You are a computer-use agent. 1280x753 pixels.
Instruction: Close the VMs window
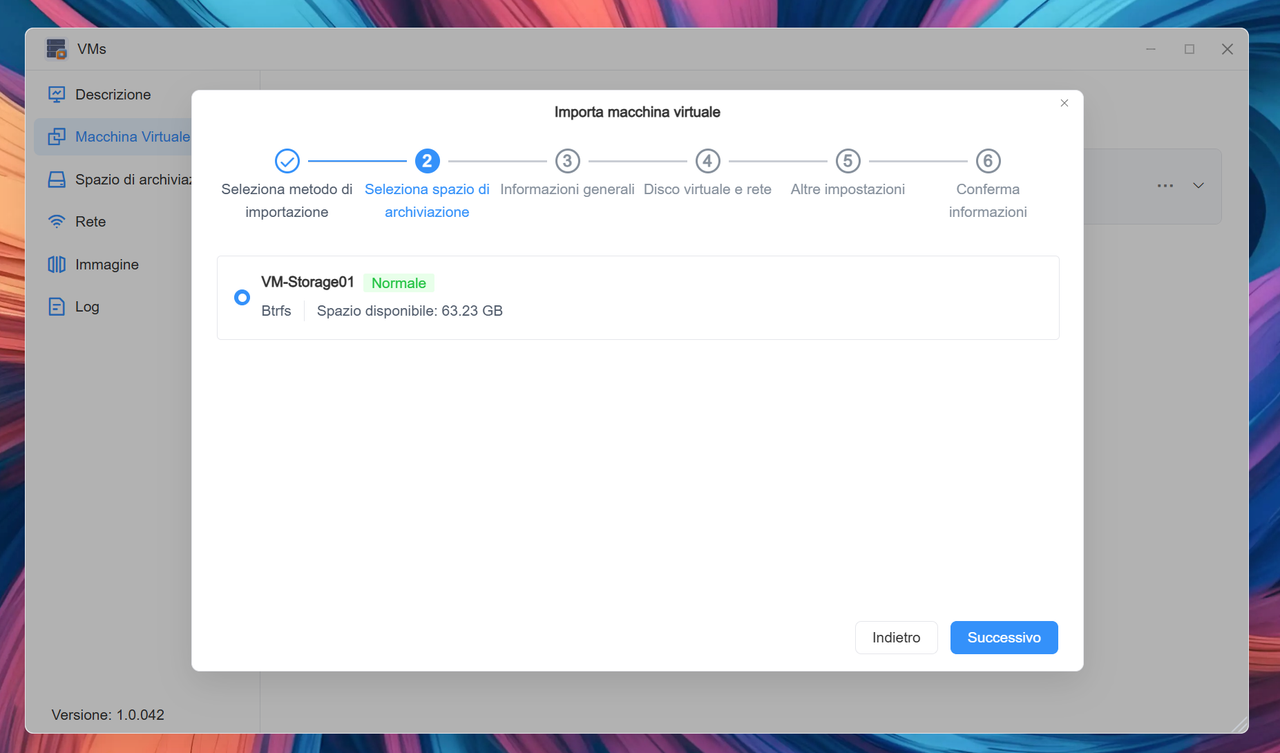pyautogui.click(x=1227, y=49)
